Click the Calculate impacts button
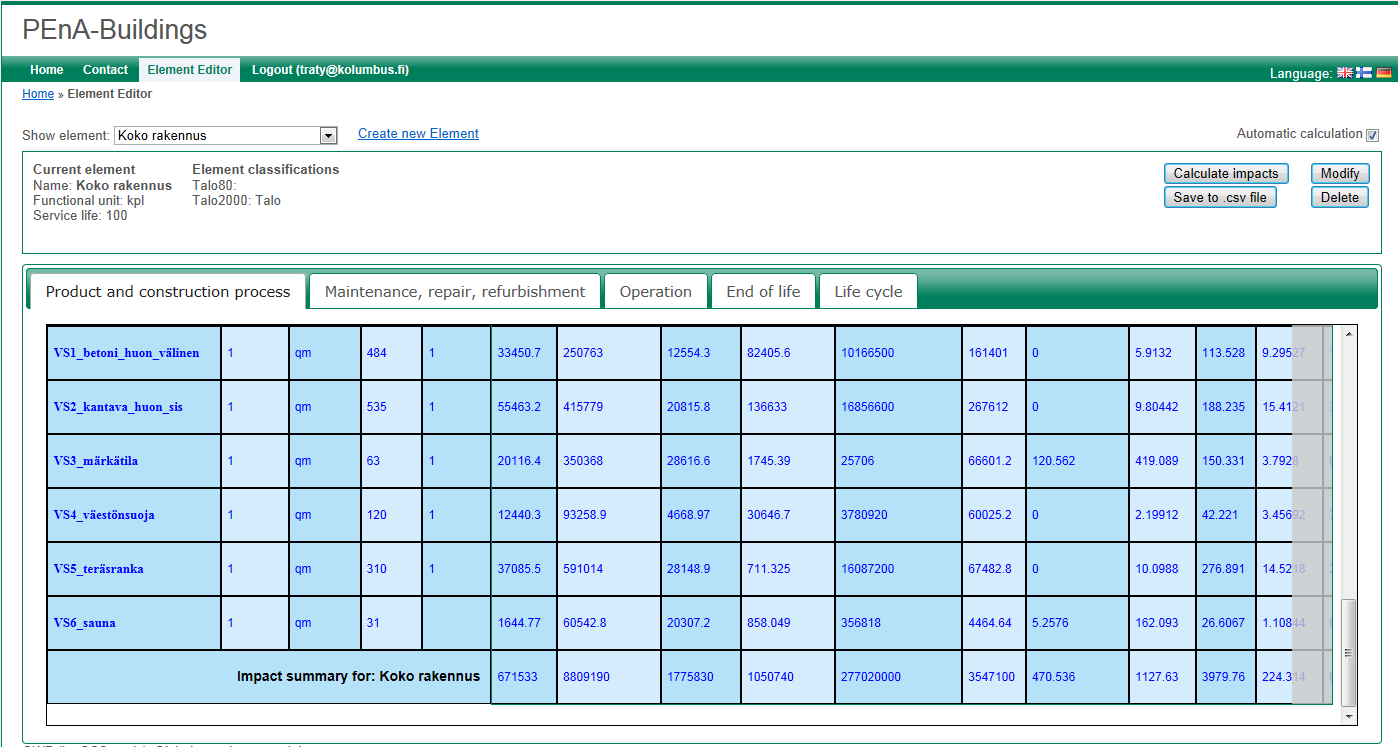The image size is (1398, 747). [1226, 174]
